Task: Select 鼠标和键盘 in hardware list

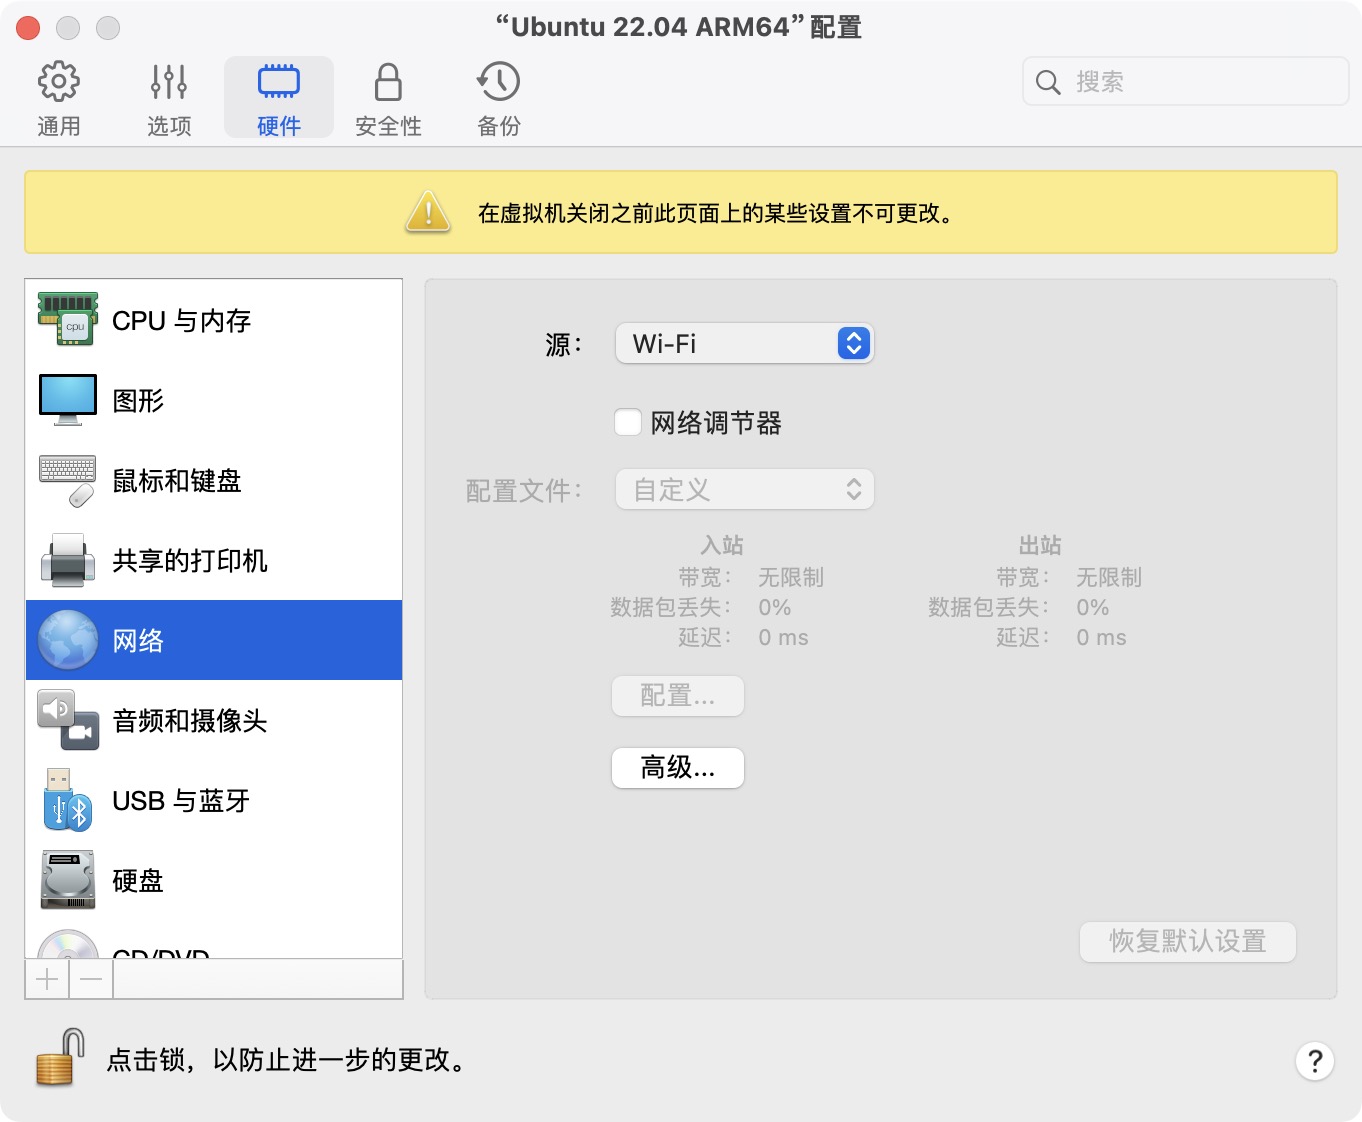Action: [214, 480]
